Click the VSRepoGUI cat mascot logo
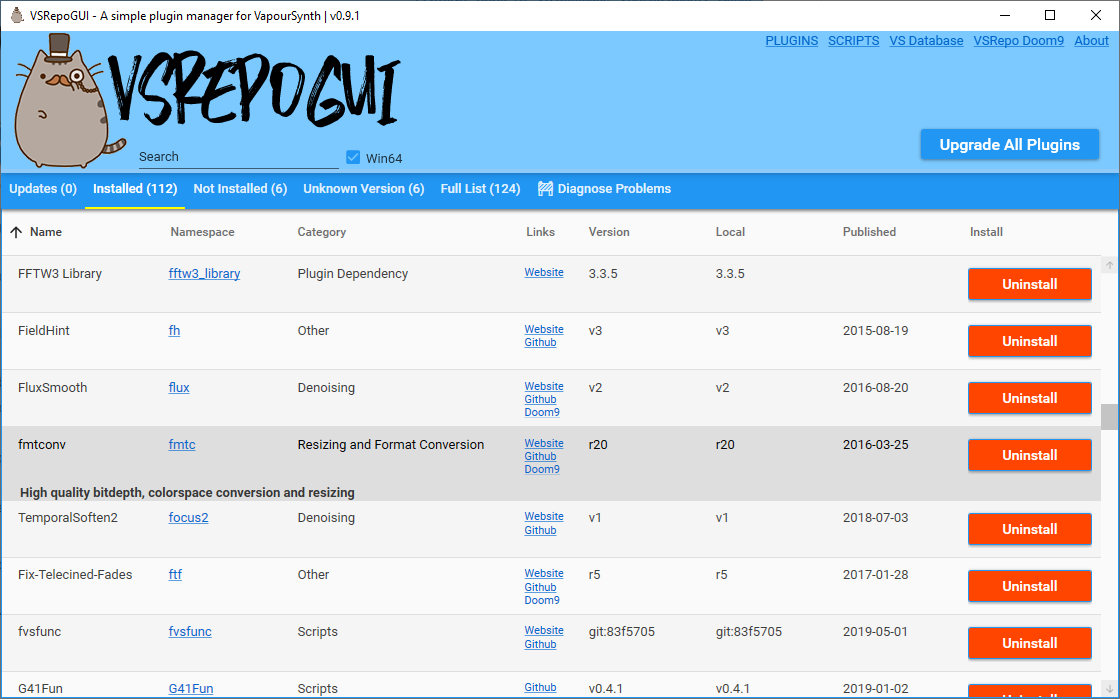The width and height of the screenshot is (1120, 699). coord(68,100)
